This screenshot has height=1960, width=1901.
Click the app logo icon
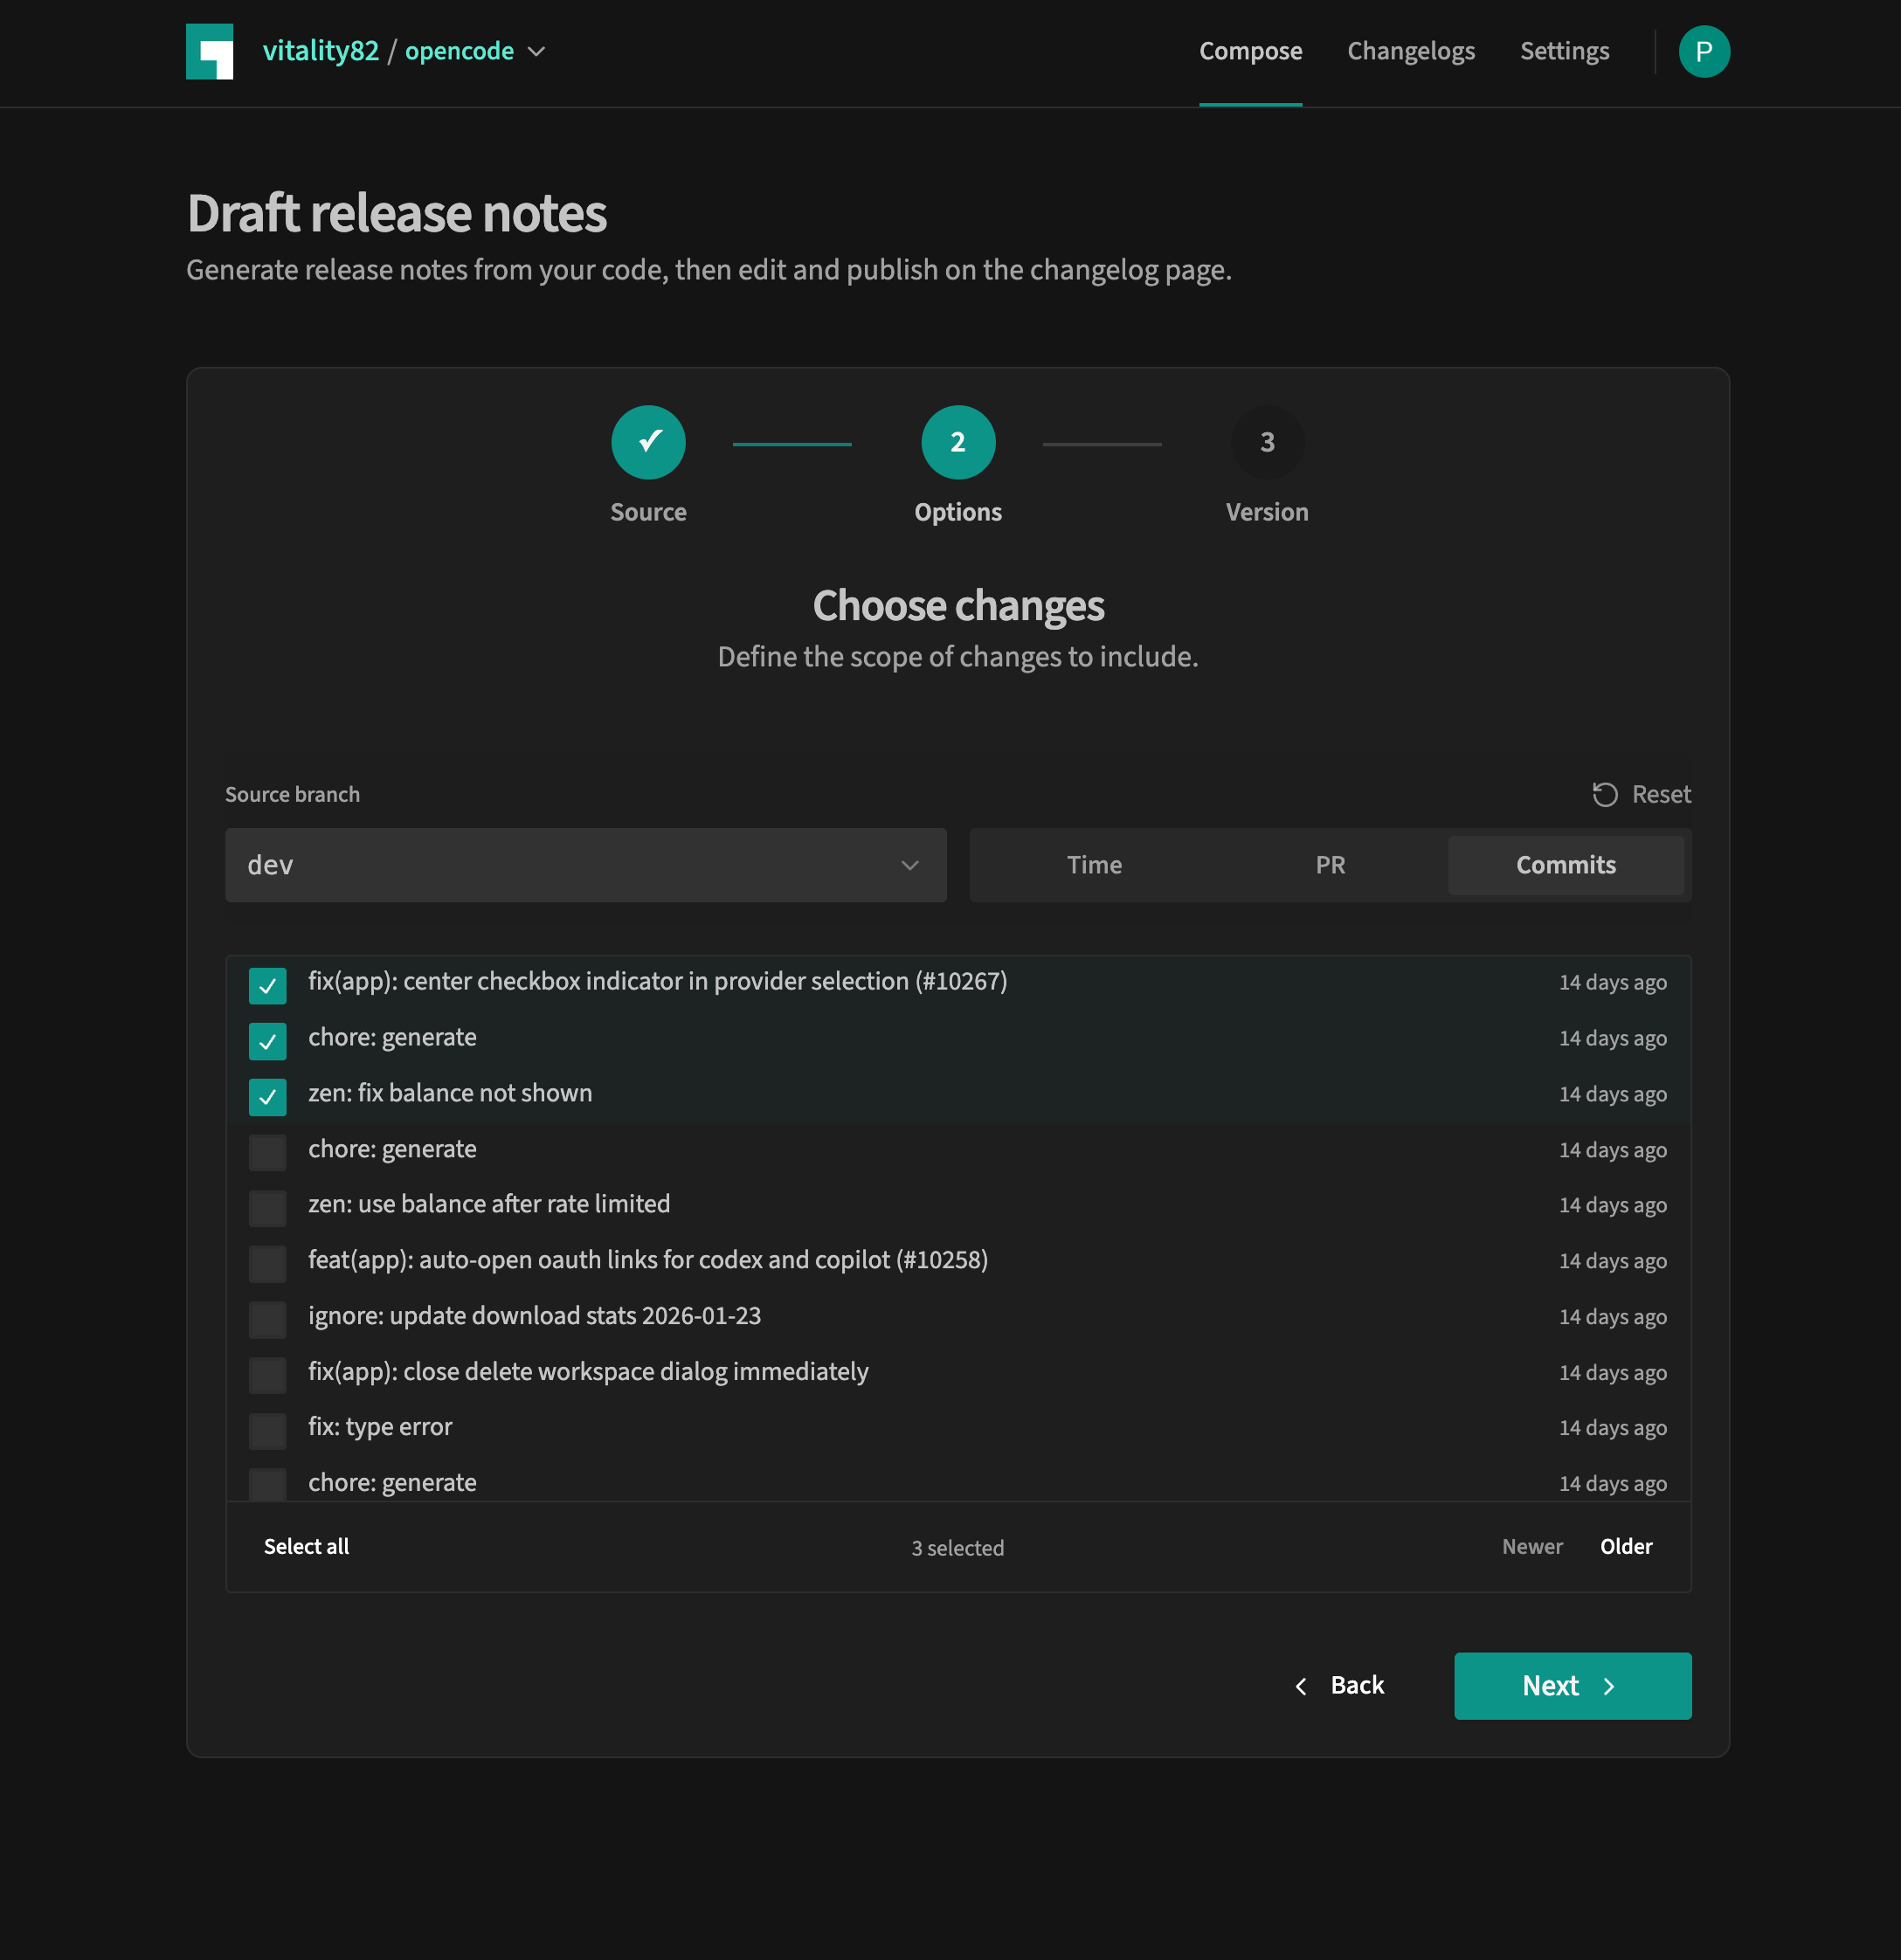(209, 51)
